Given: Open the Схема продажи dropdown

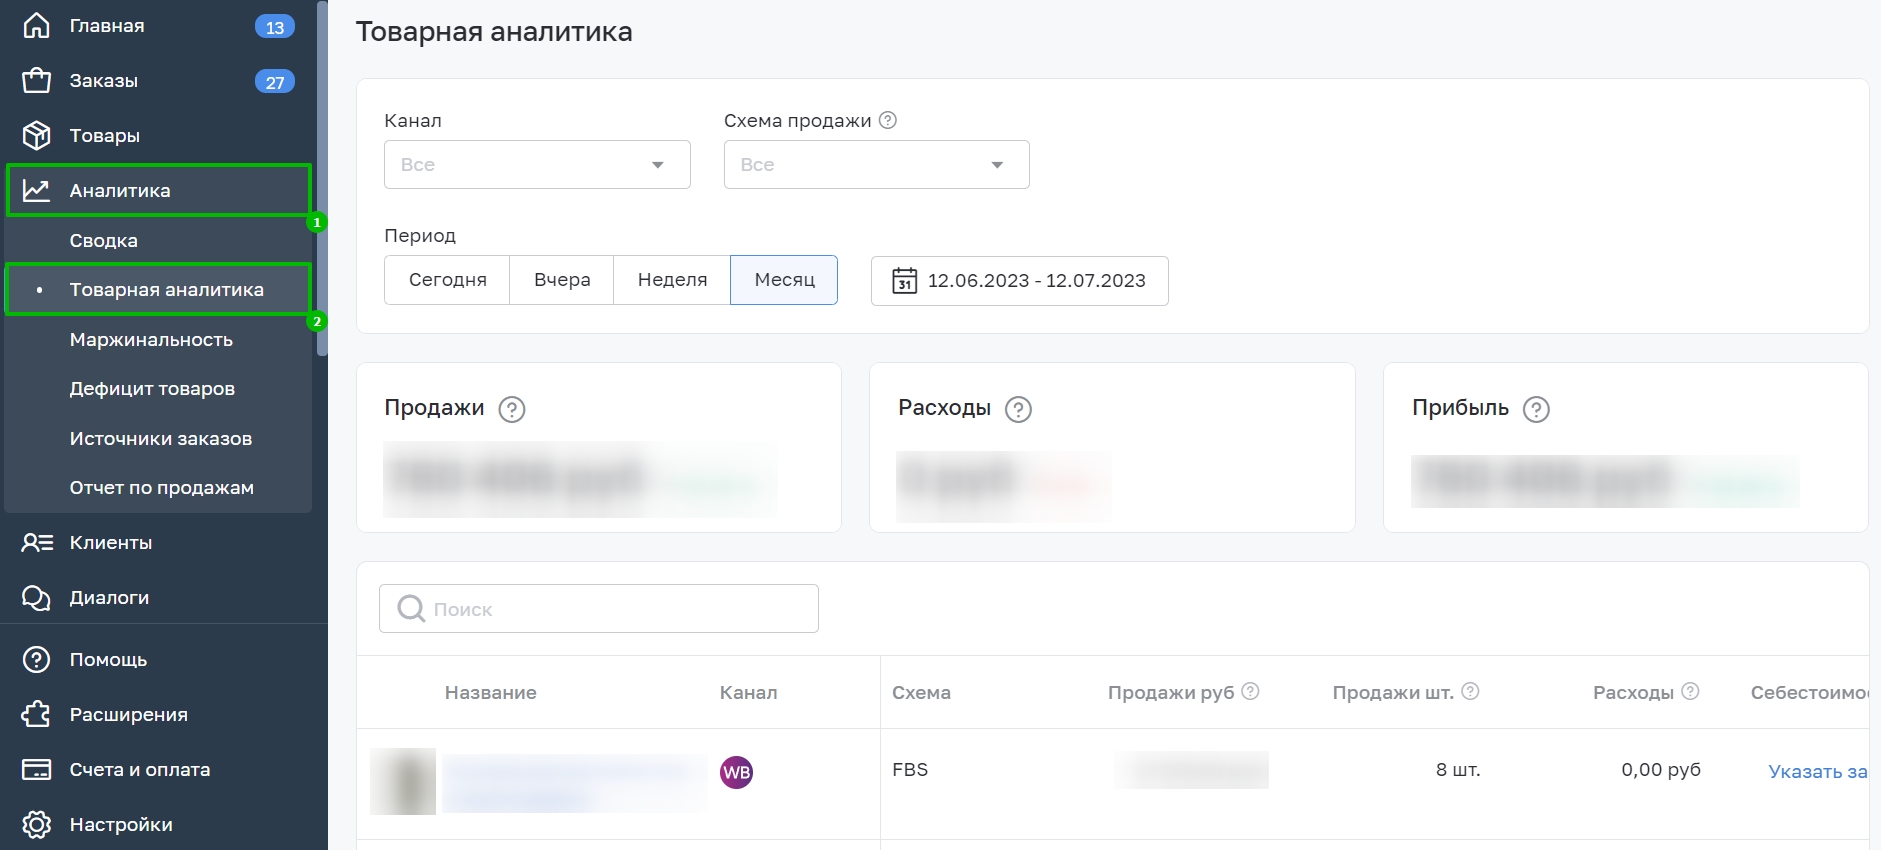Looking at the screenshot, I should coord(876,165).
